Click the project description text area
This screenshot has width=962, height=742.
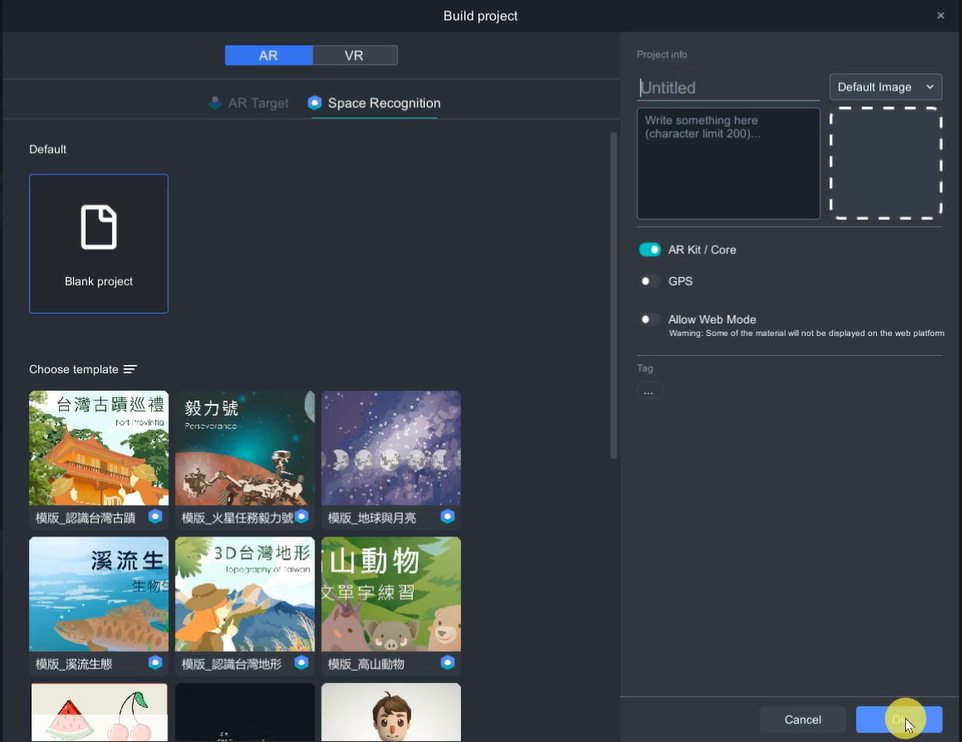728,163
